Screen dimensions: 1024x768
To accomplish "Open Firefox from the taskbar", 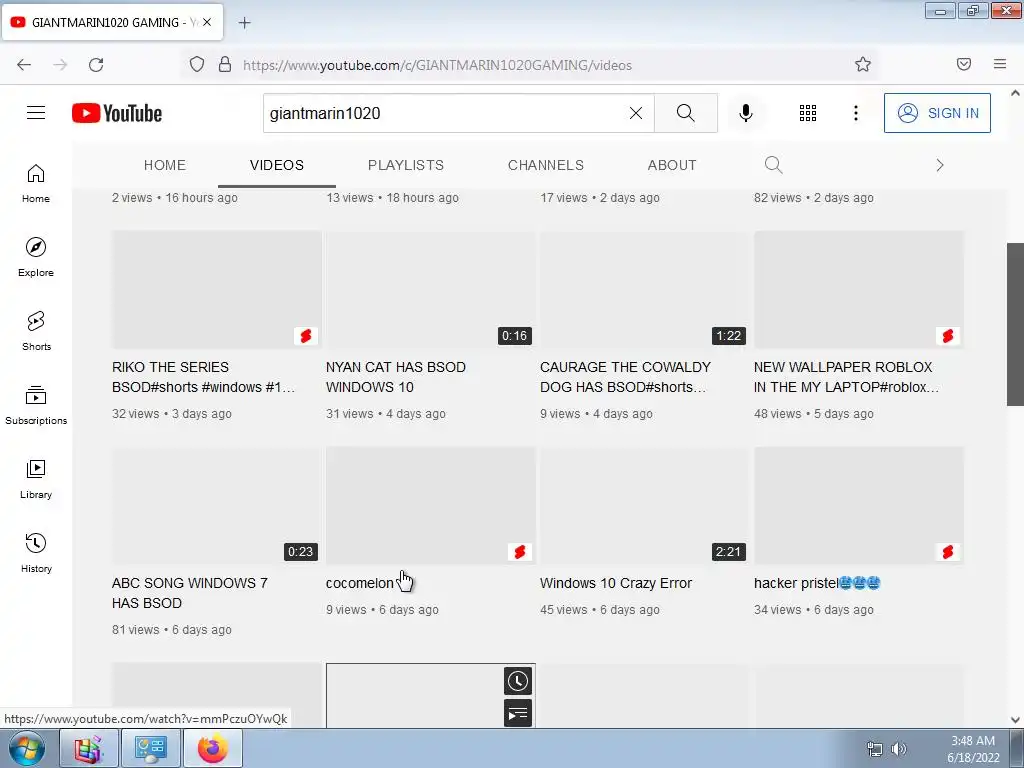I will (213, 748).
